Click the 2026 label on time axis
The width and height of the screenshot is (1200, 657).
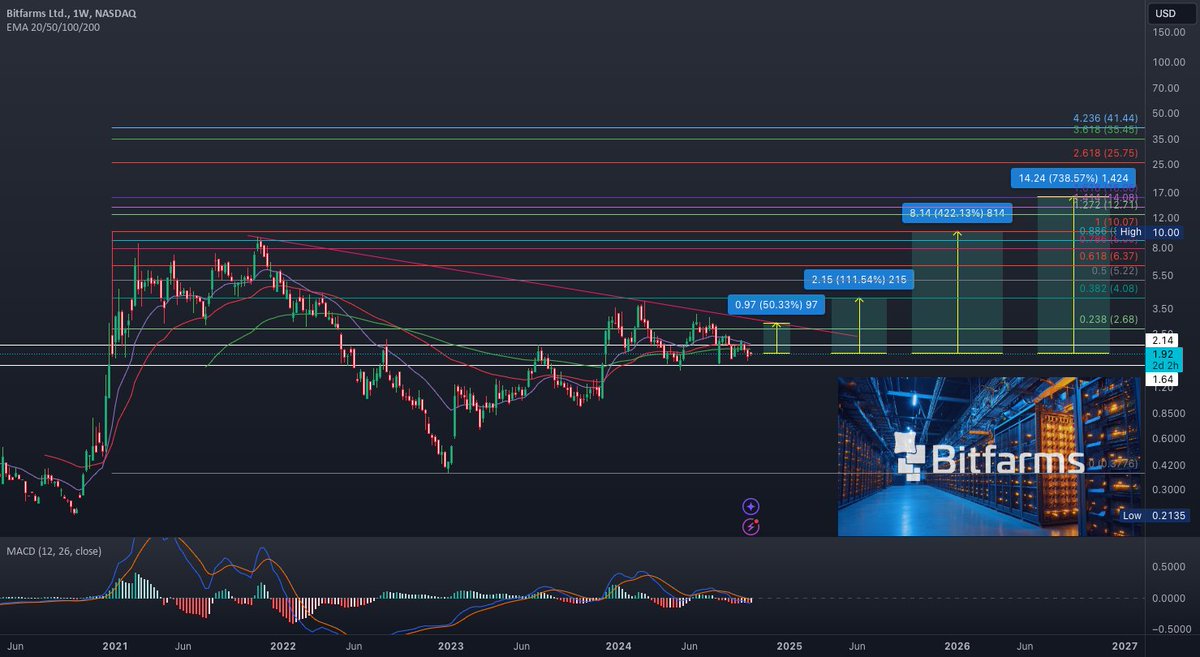(x=957, y=647)
